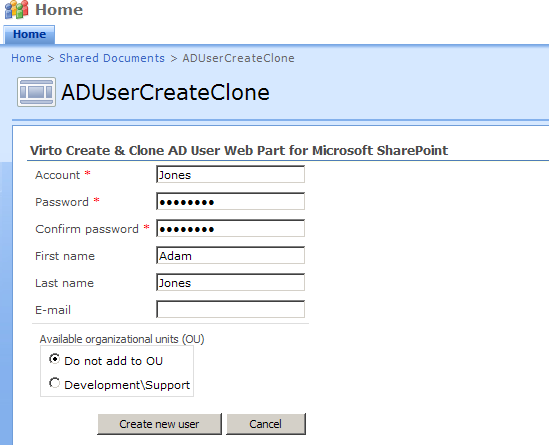
Task: Select Development\Support organizational unit
Action: pos(54,383)
